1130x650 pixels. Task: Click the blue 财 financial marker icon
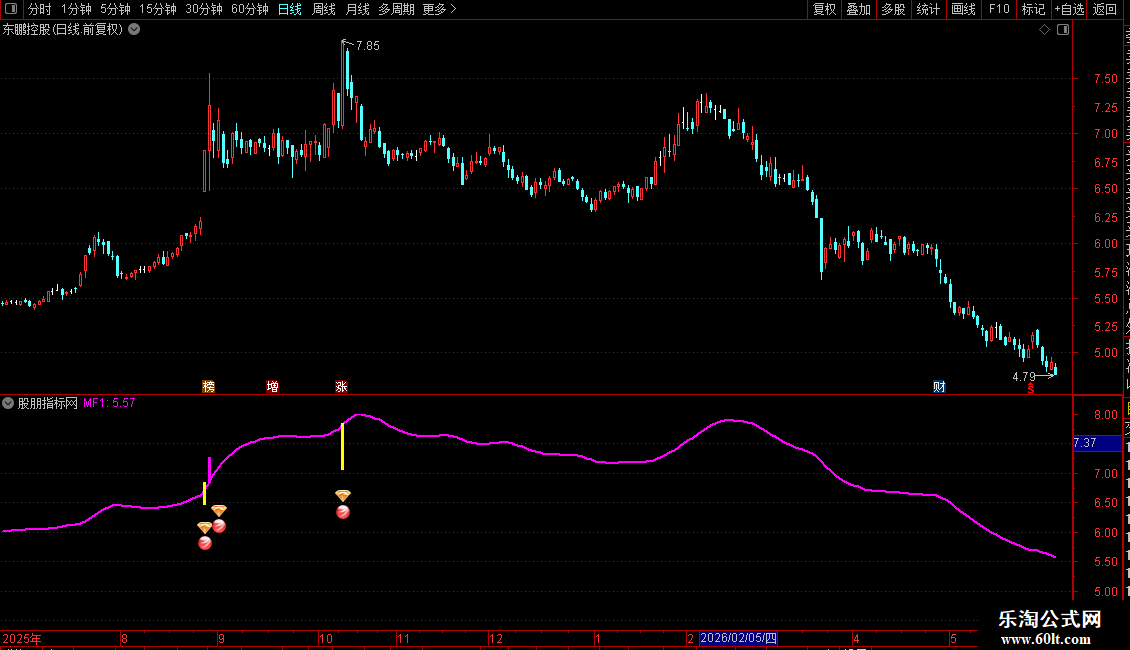pyautogui.click(x=939, y=386)
